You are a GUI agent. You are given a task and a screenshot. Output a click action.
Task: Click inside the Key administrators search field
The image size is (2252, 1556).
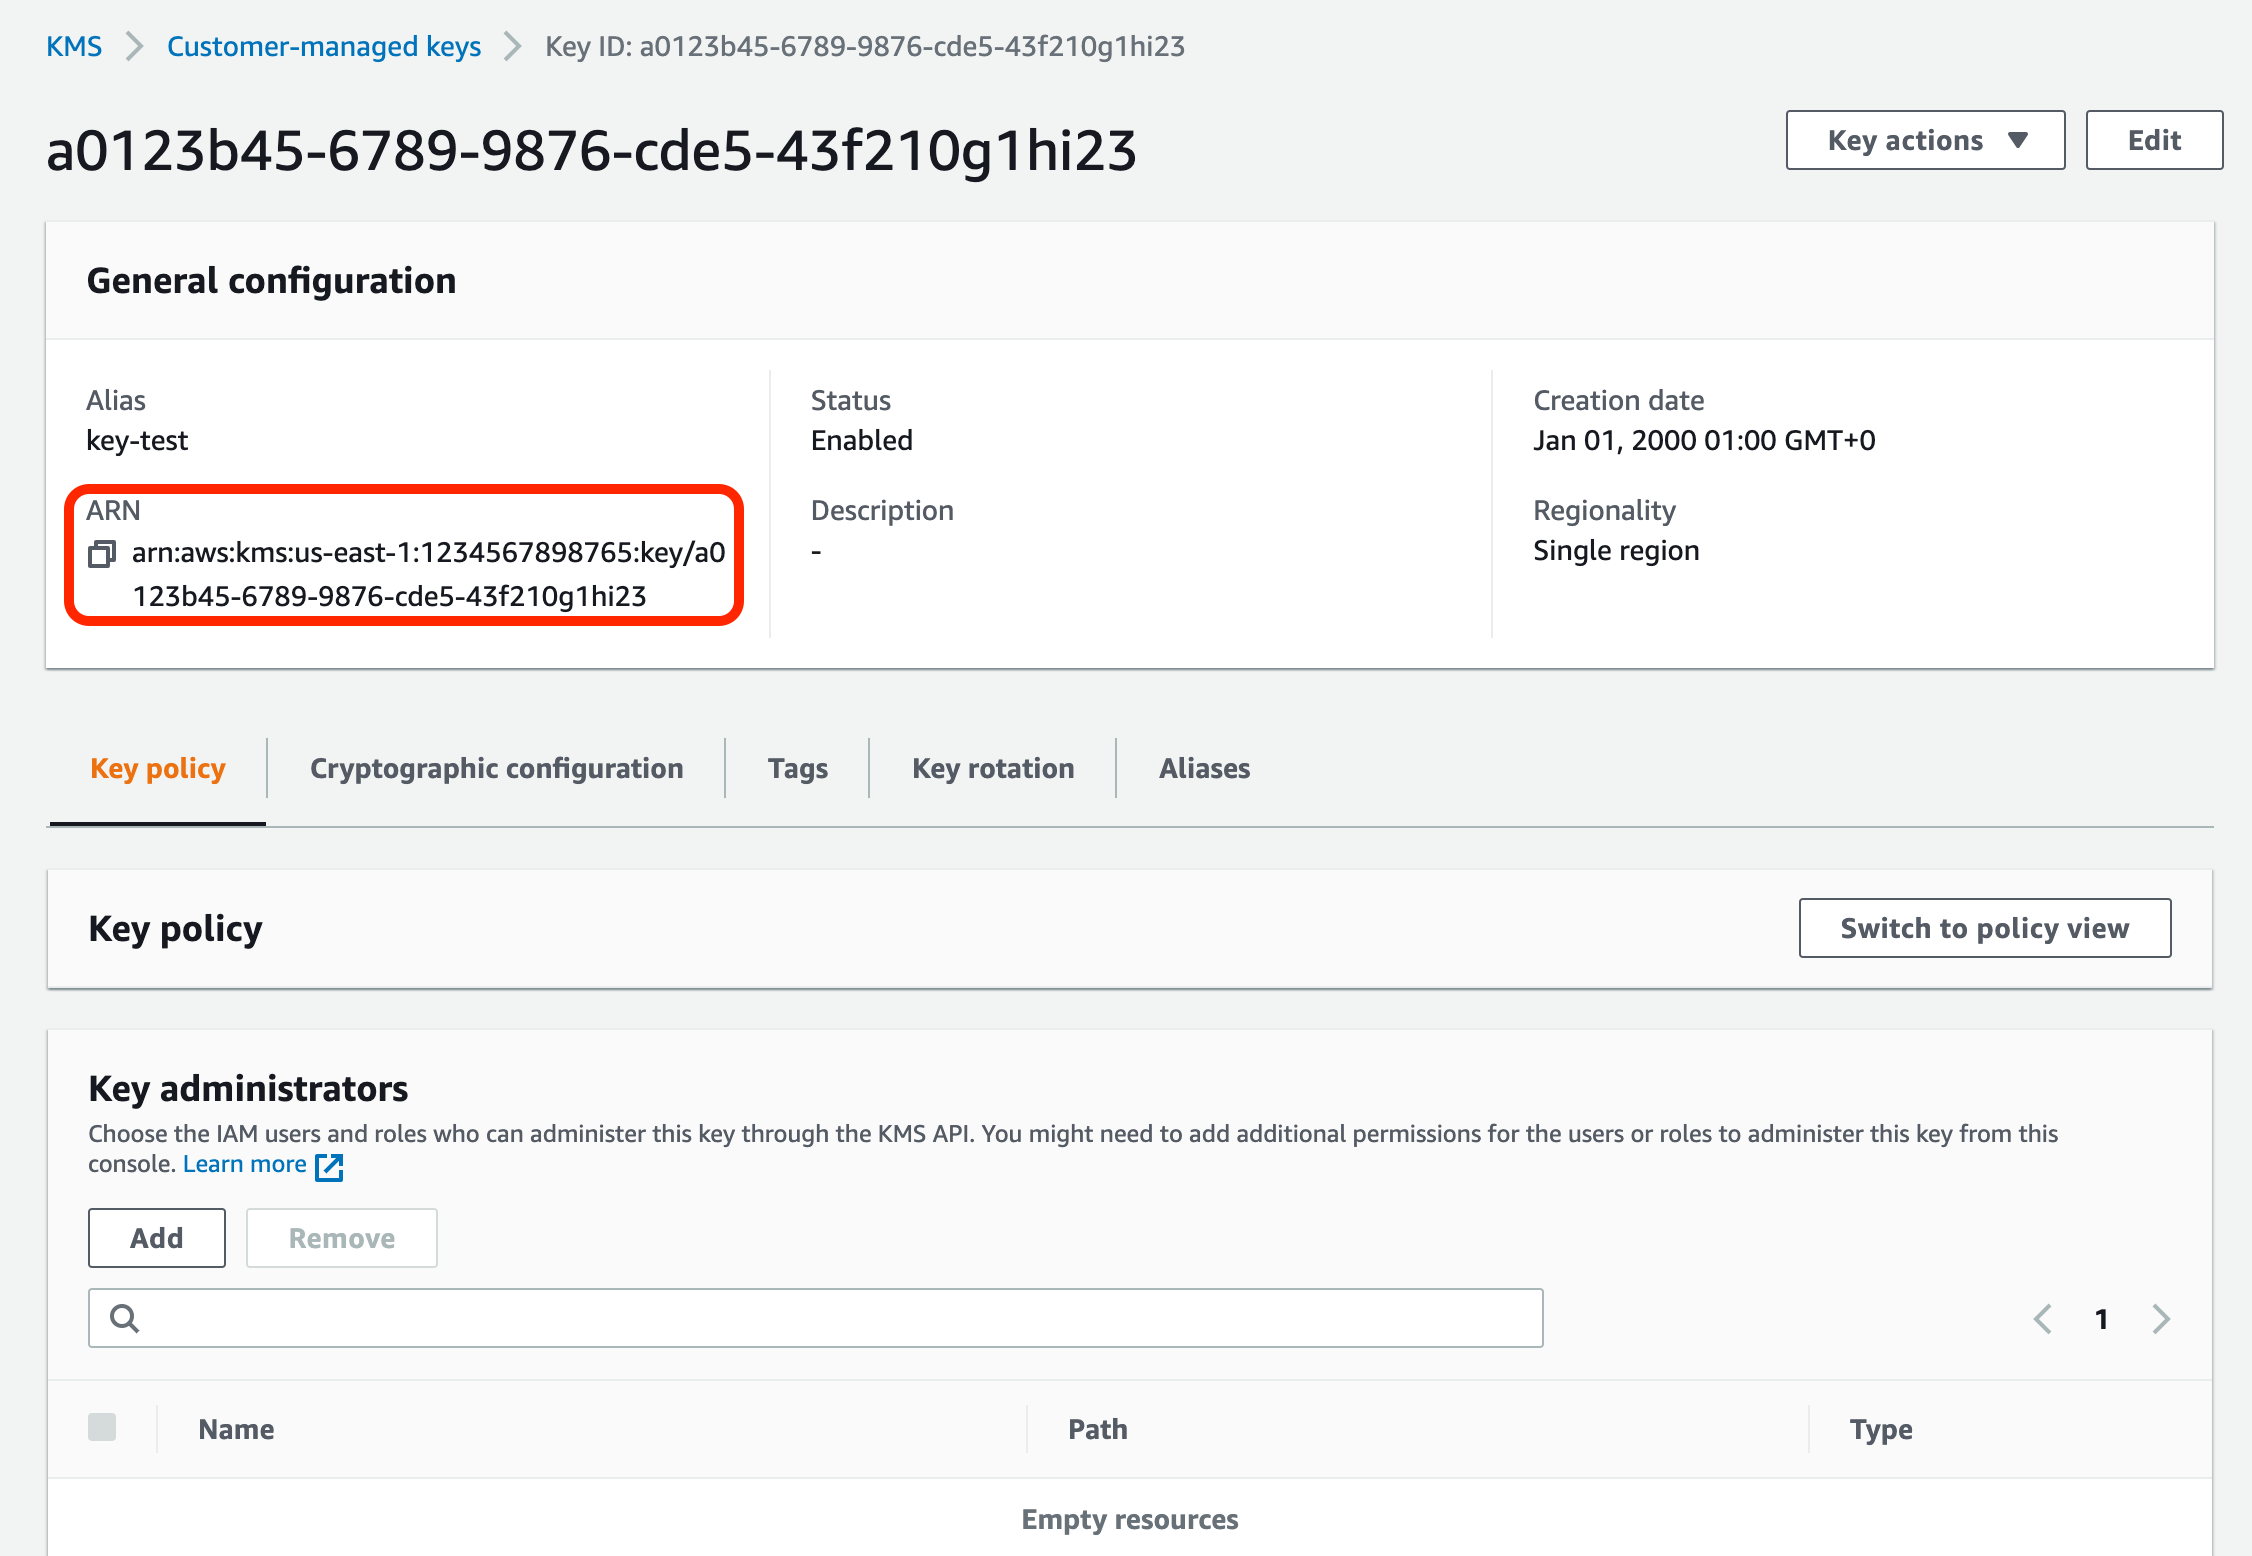pos(800,1318)
